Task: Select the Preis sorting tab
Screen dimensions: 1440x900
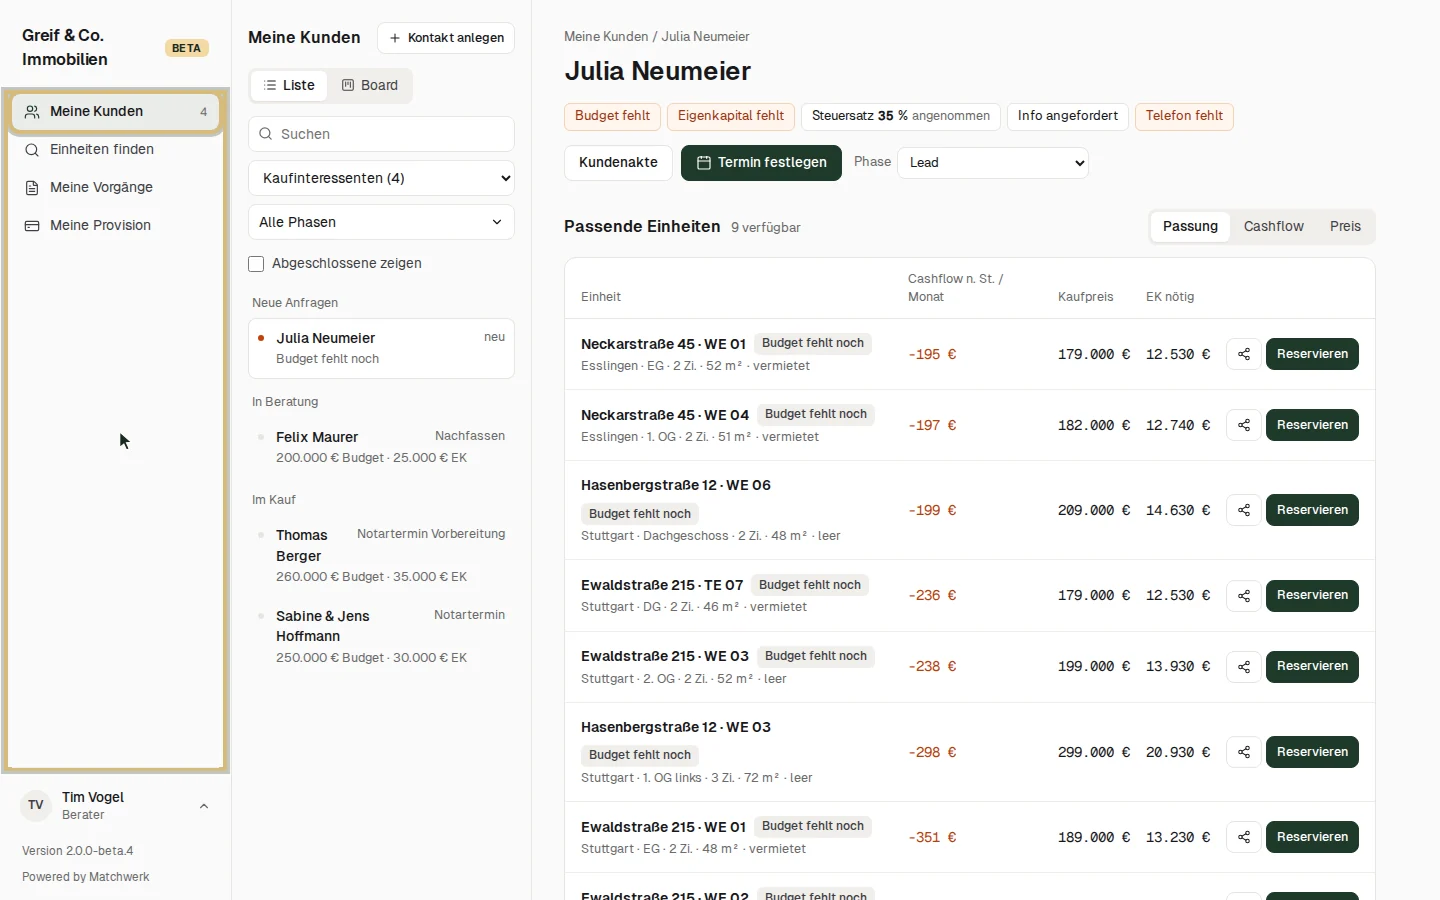Action: (x=1345, y=227)
